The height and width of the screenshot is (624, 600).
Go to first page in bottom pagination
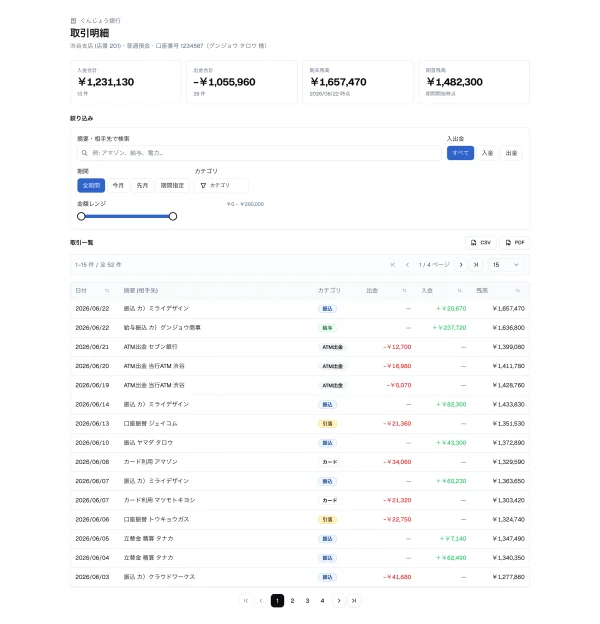pyautogui.click(x=246, y=601)
